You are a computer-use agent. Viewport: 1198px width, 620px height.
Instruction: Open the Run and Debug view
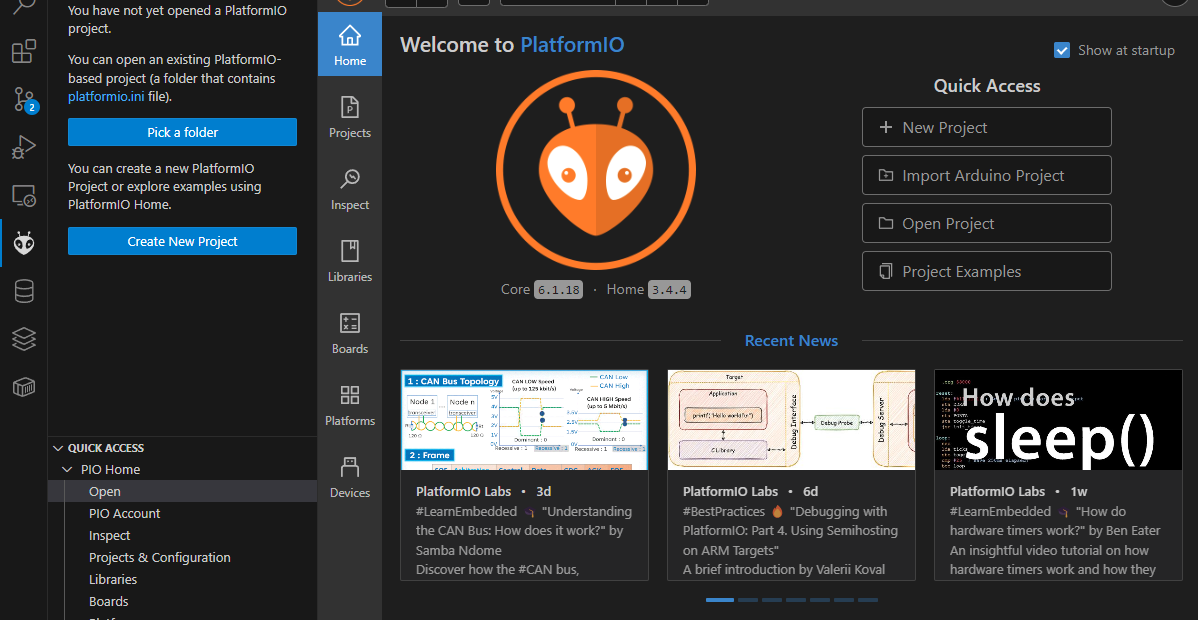(x=24, y=147)
